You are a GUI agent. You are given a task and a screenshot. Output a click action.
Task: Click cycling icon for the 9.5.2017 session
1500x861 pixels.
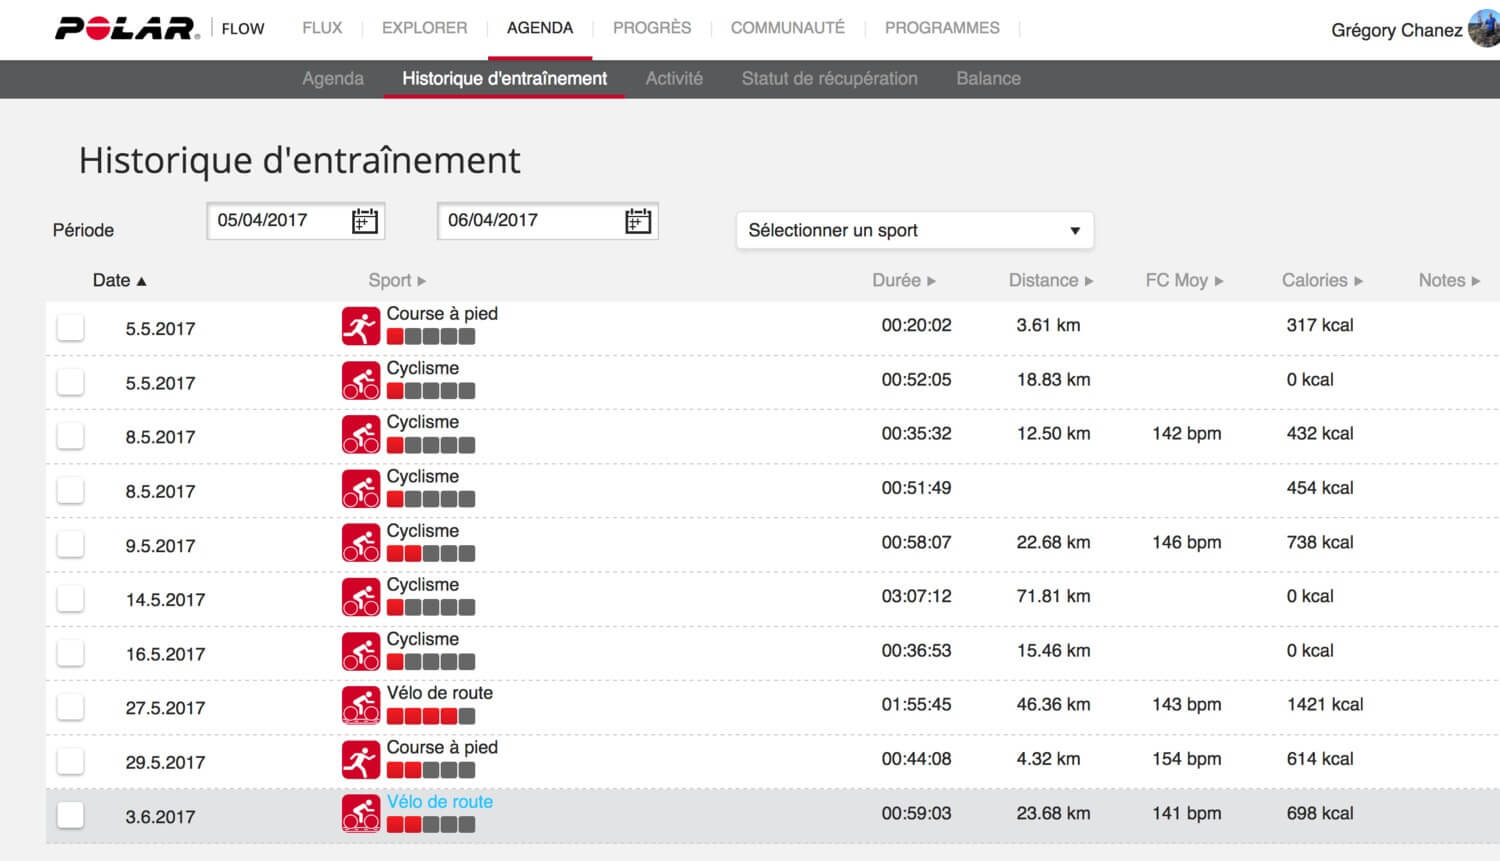click(x=361, y=542)
